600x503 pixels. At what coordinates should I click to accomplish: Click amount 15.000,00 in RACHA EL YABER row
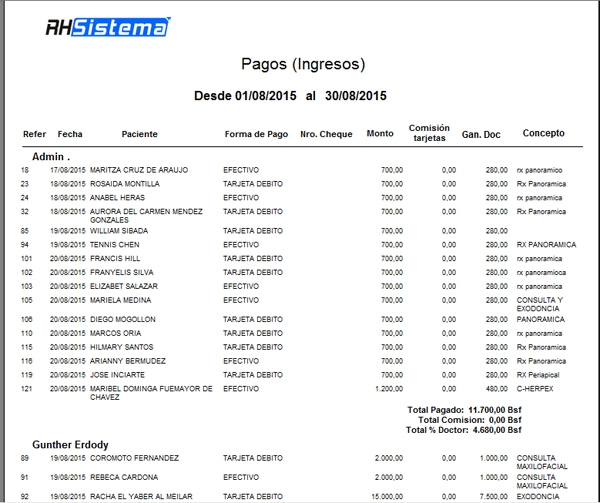point(387,496)
